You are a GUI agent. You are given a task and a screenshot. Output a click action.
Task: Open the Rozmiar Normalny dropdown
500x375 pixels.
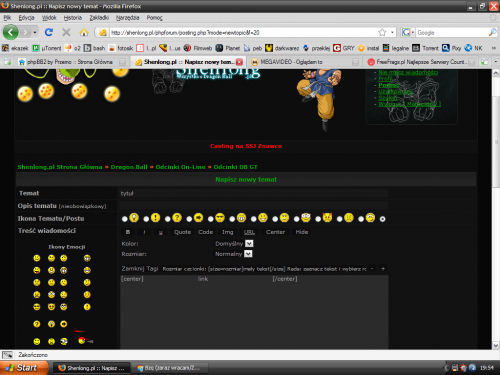[248, 254]
